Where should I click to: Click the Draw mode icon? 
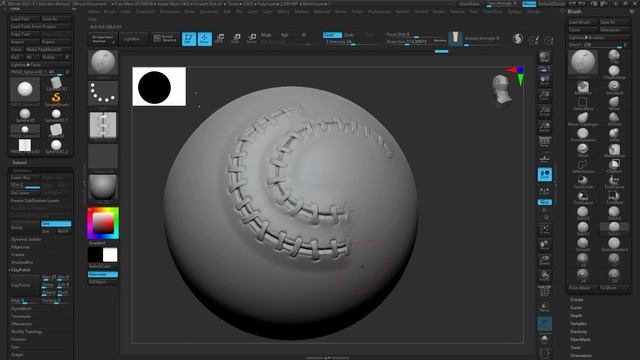(x=205, y=39)
